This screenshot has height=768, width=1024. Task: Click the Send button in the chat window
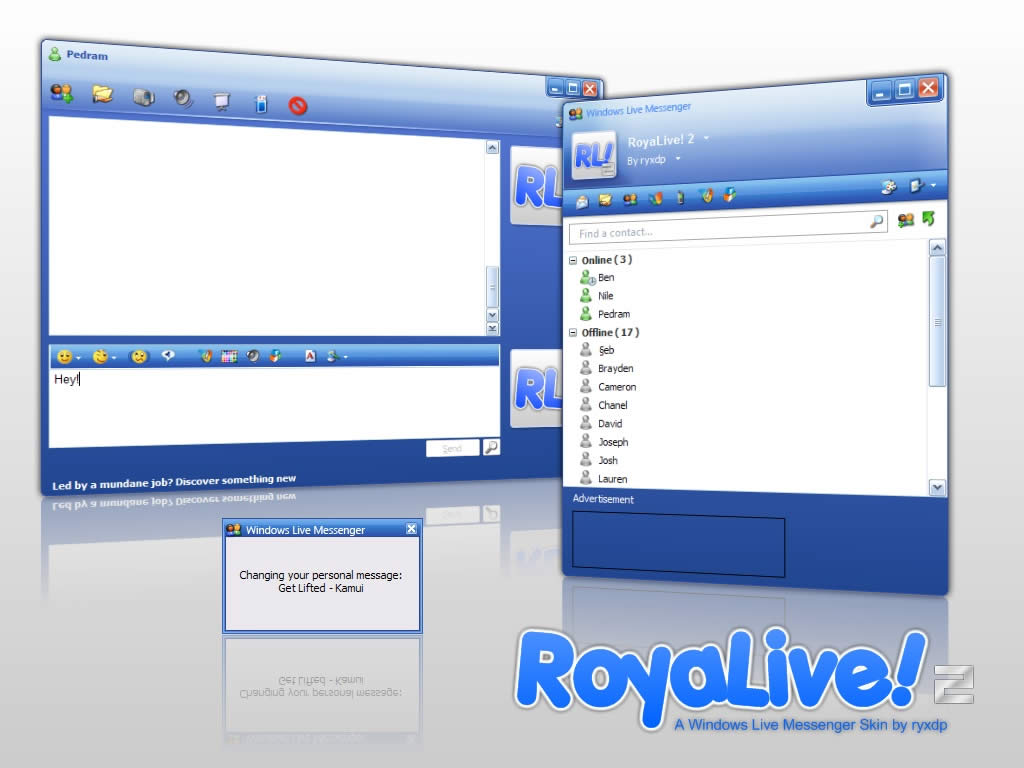pyautogui.click(x=453, y=449)
